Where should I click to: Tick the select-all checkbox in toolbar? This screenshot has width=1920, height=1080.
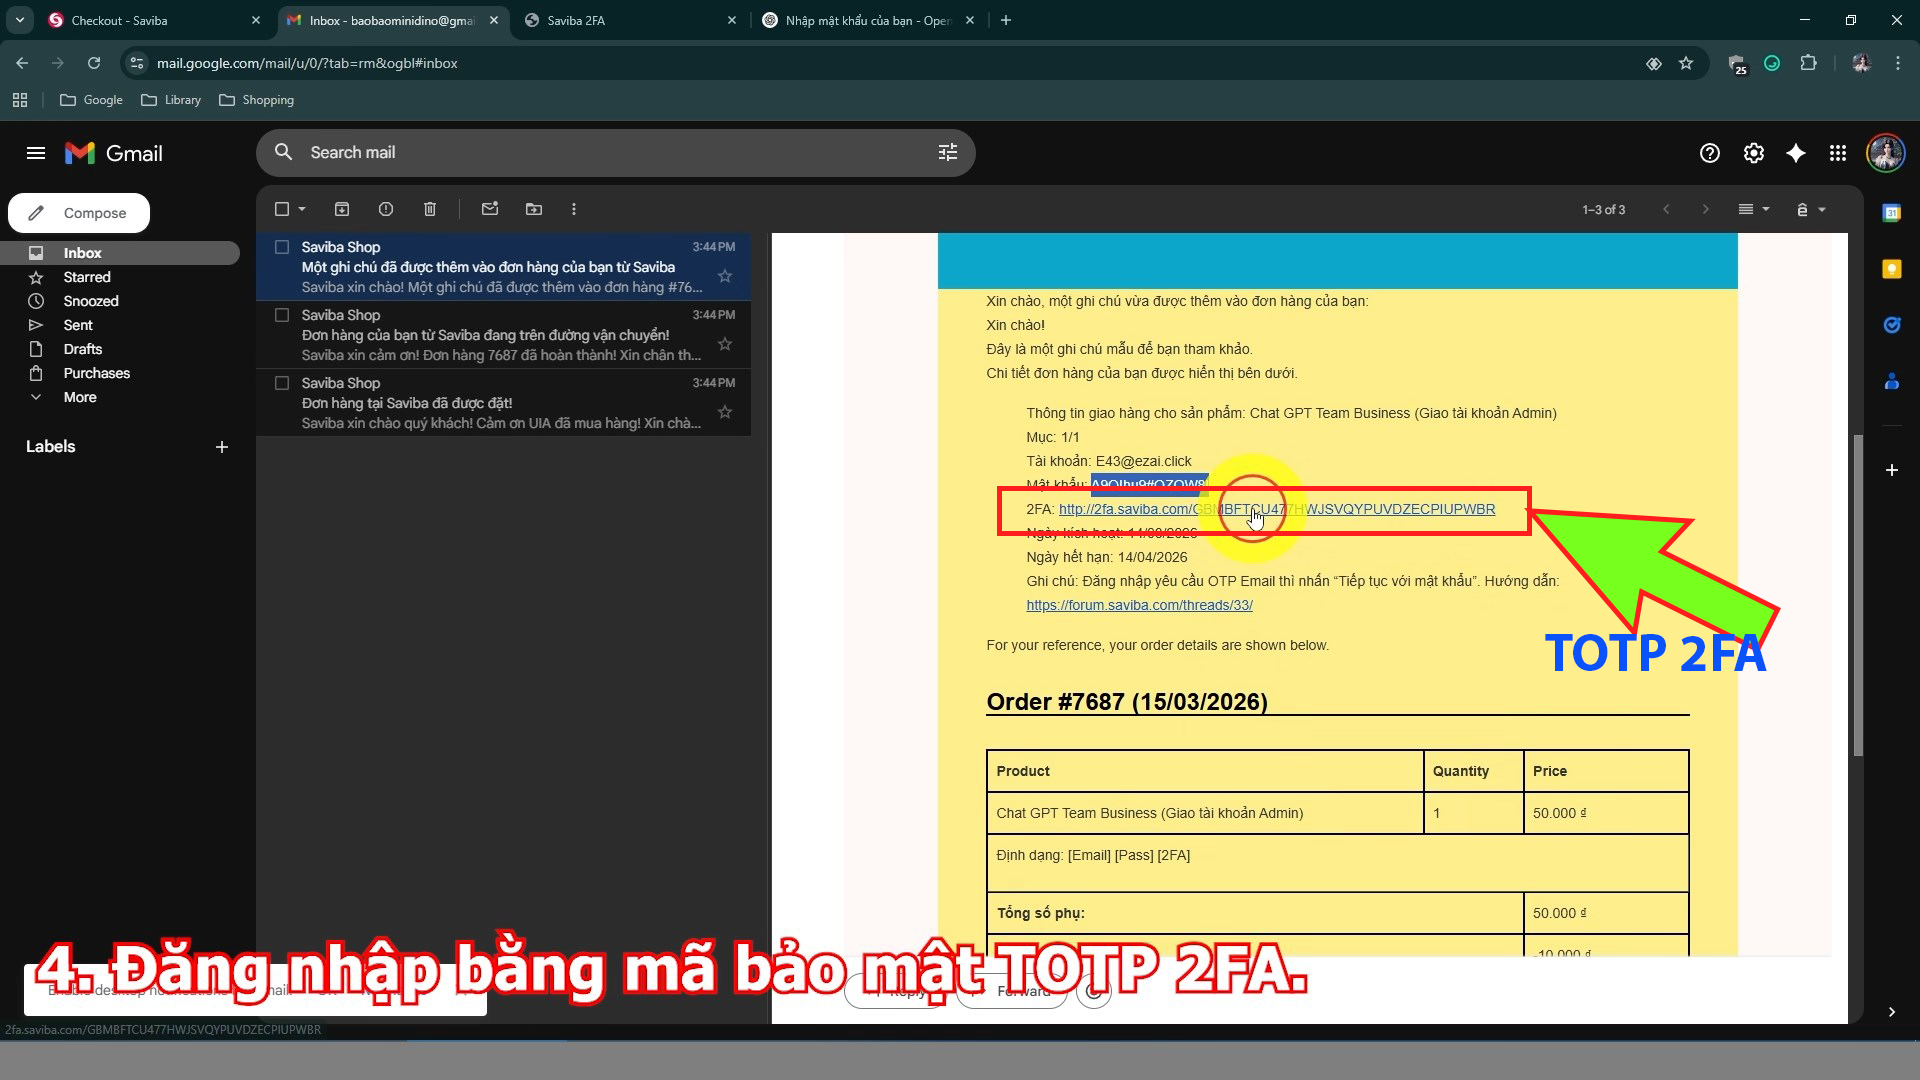282,209
